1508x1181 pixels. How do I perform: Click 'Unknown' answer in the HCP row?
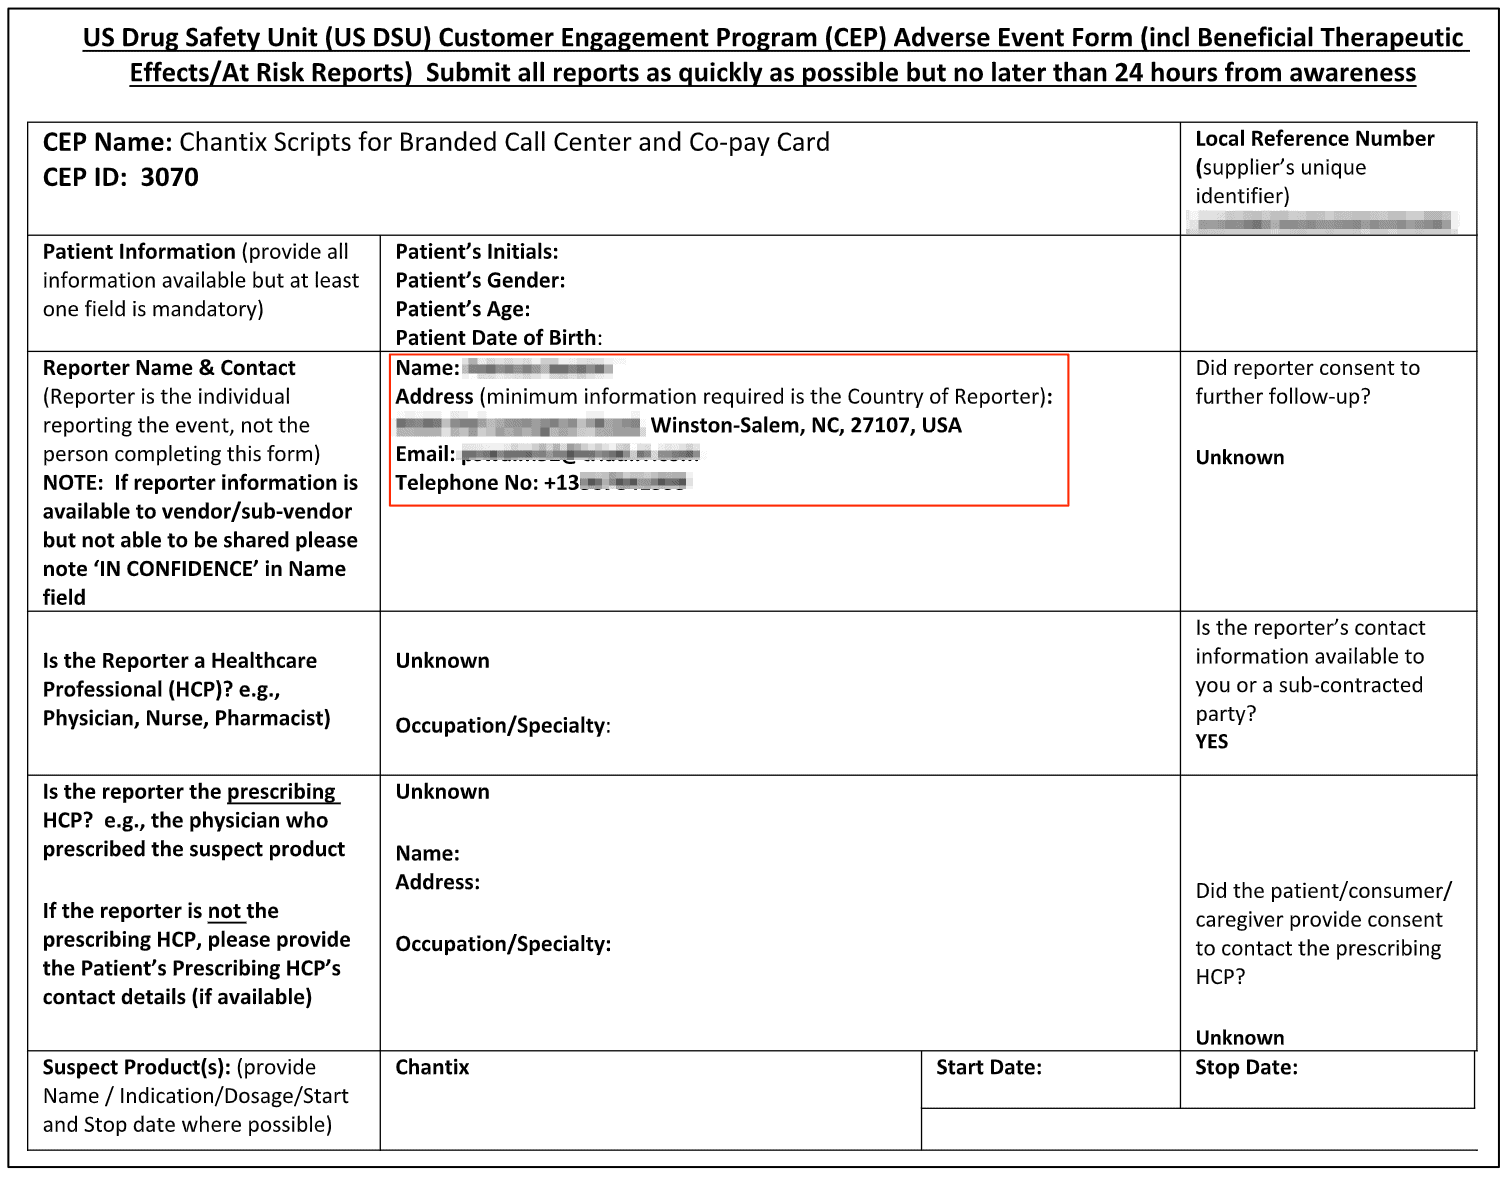pyautogui.click(x=442, y=660)
